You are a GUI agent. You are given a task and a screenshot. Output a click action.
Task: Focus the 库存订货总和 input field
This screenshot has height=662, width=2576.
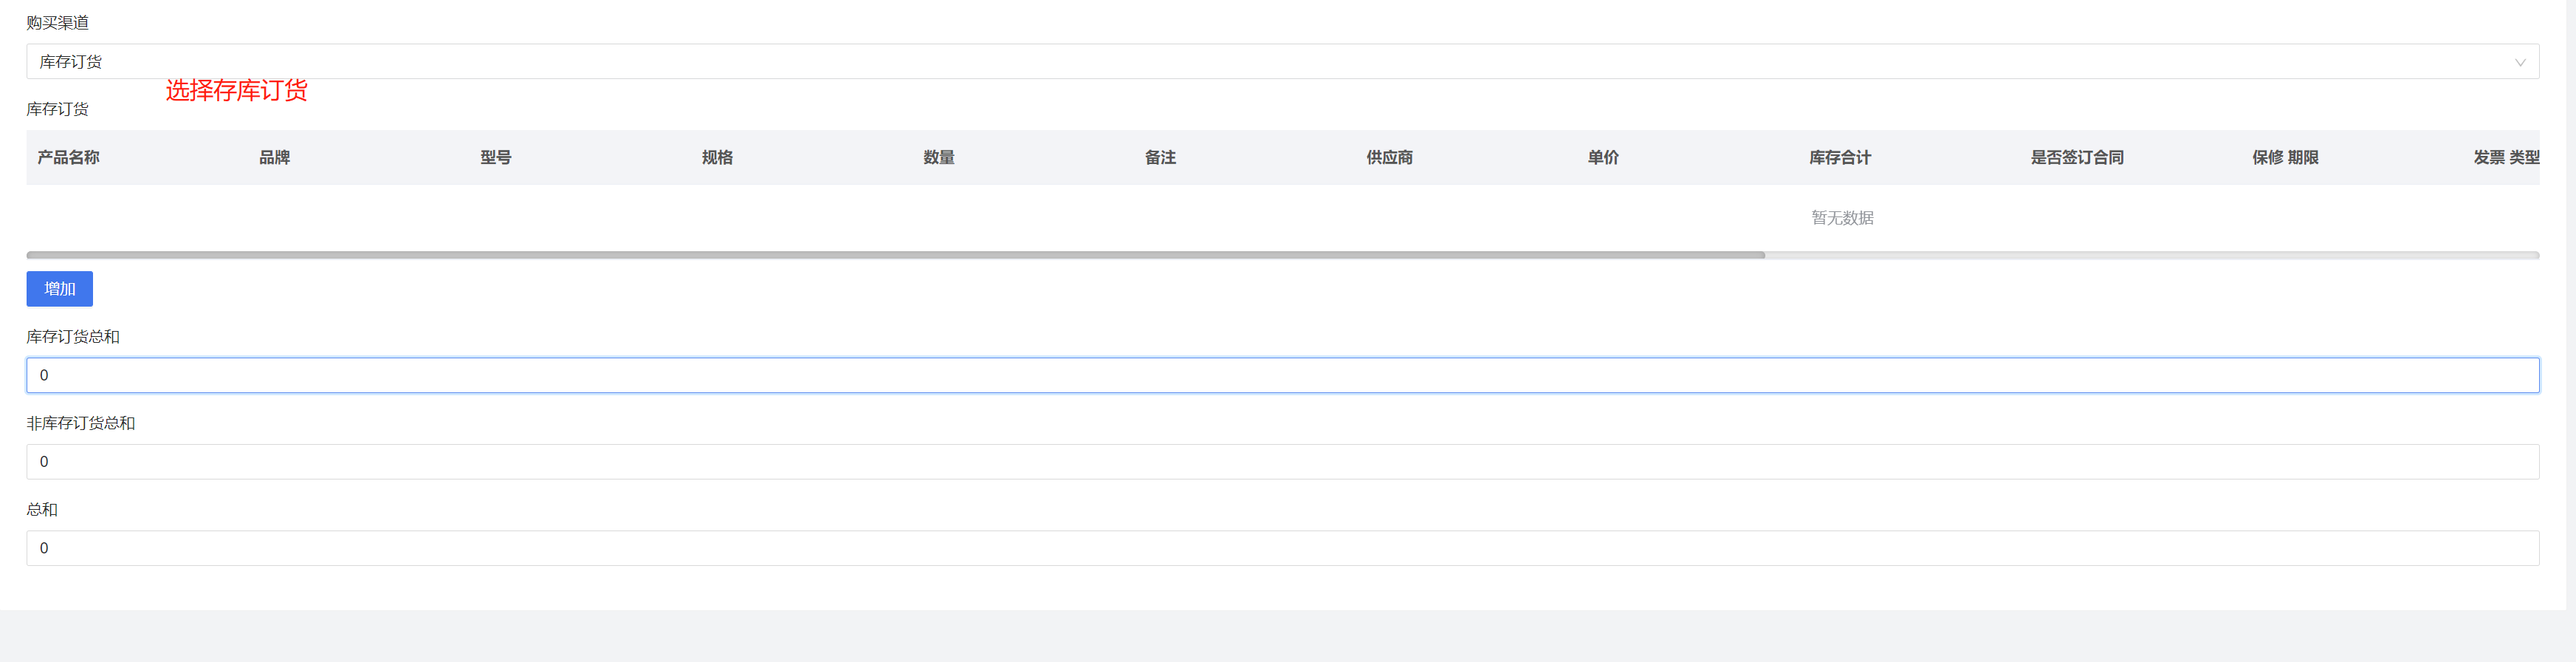pyautogui.click(x=1282, y=375)
